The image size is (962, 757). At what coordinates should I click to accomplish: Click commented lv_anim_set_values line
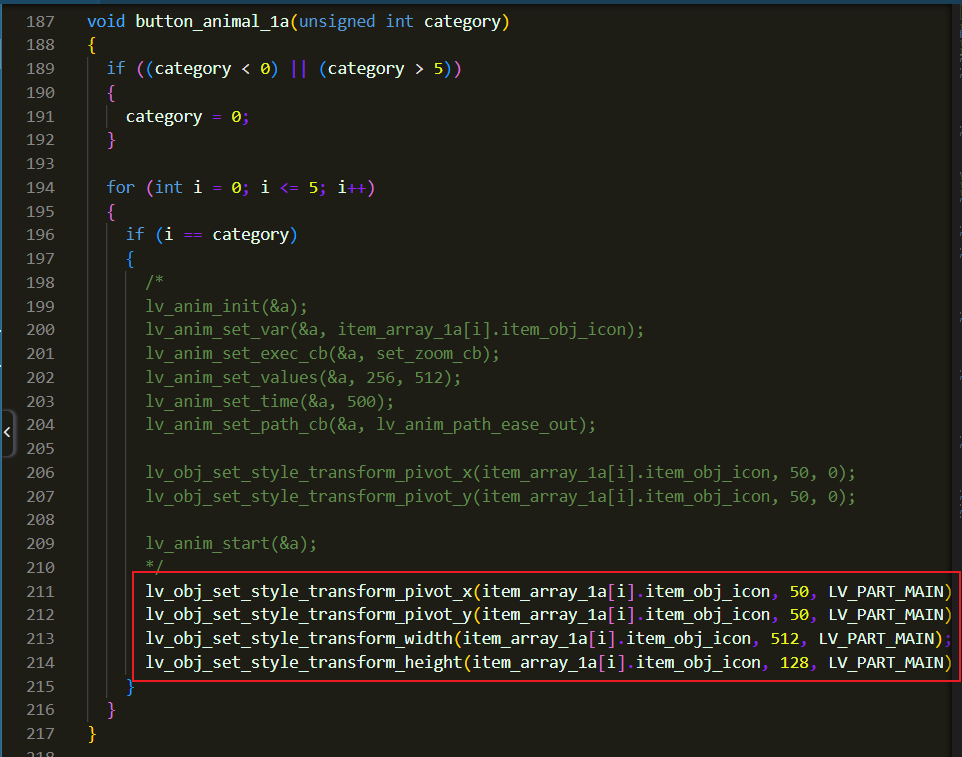coord(303,378)
